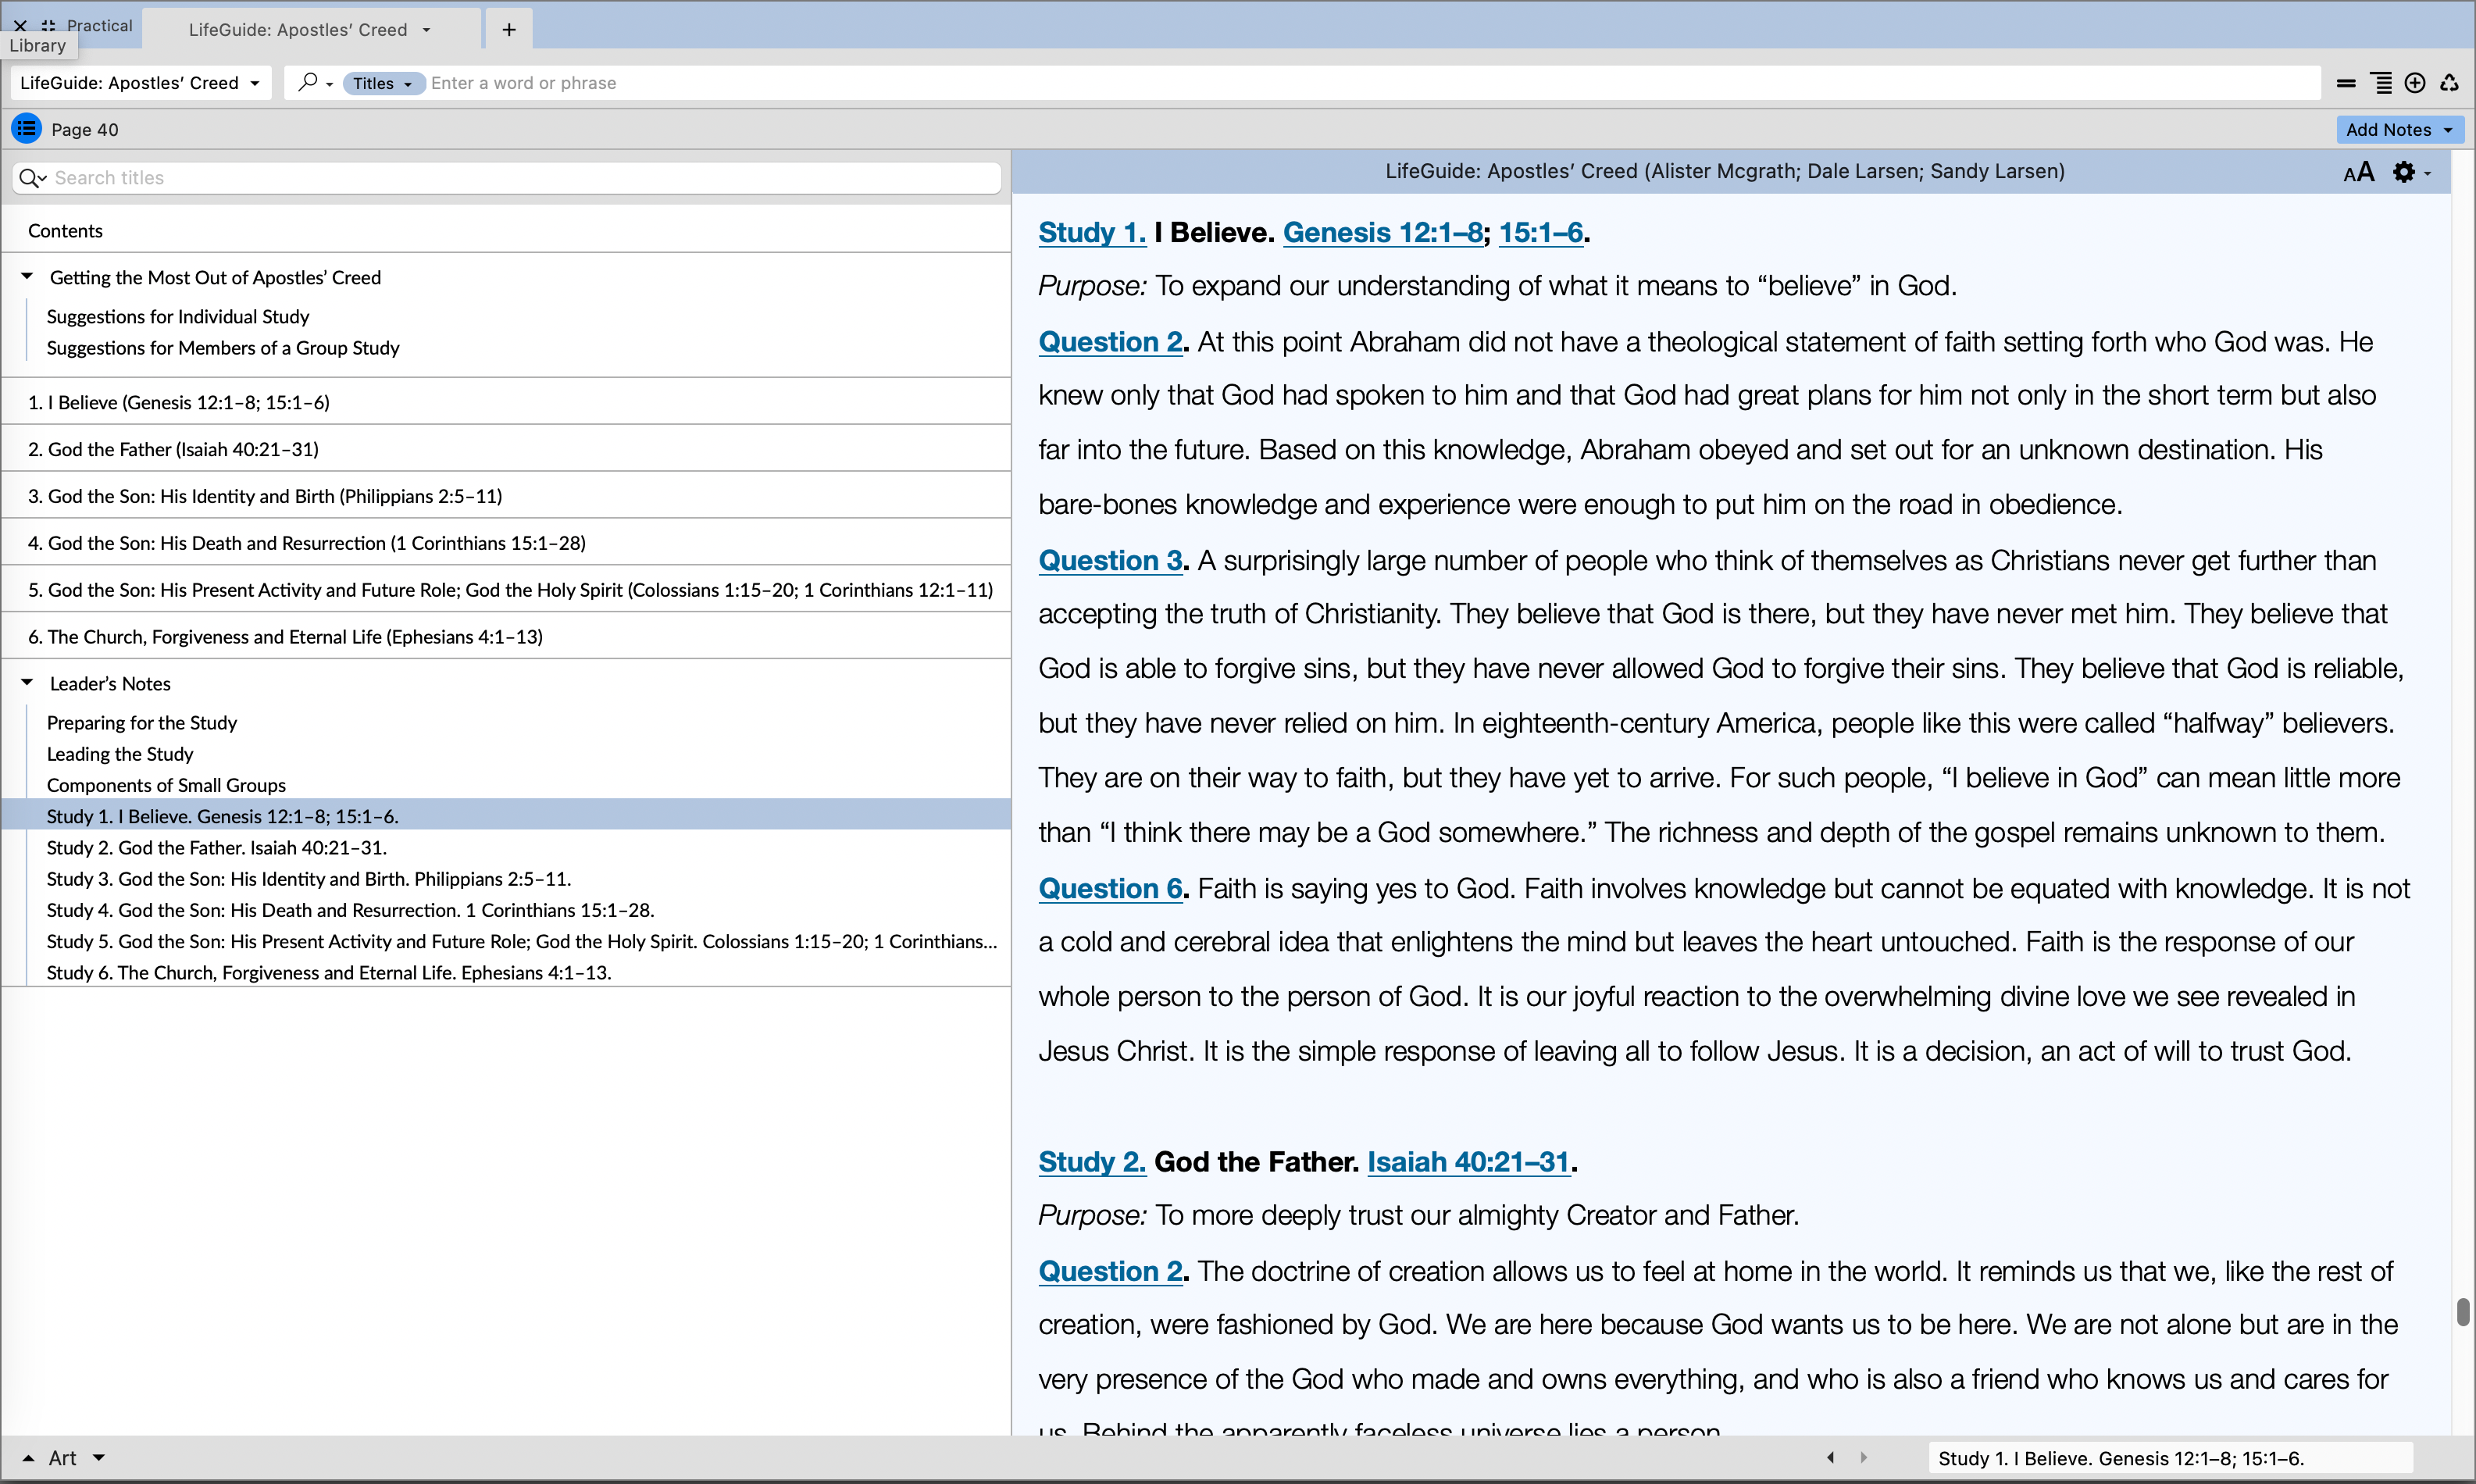
Task: Select Study 4. God the Son: His Death and Resurrection.
Action: point(350,910)
